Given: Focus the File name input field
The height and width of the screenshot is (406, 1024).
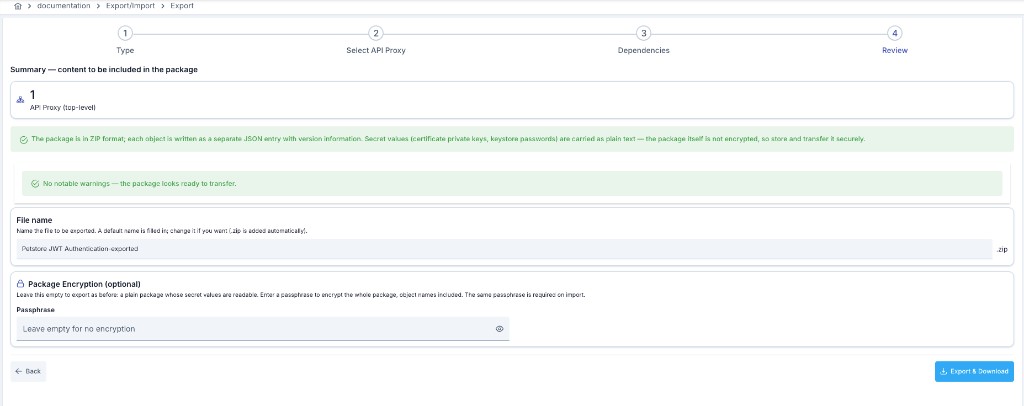Looking at the screenshot, I should 504,249.
